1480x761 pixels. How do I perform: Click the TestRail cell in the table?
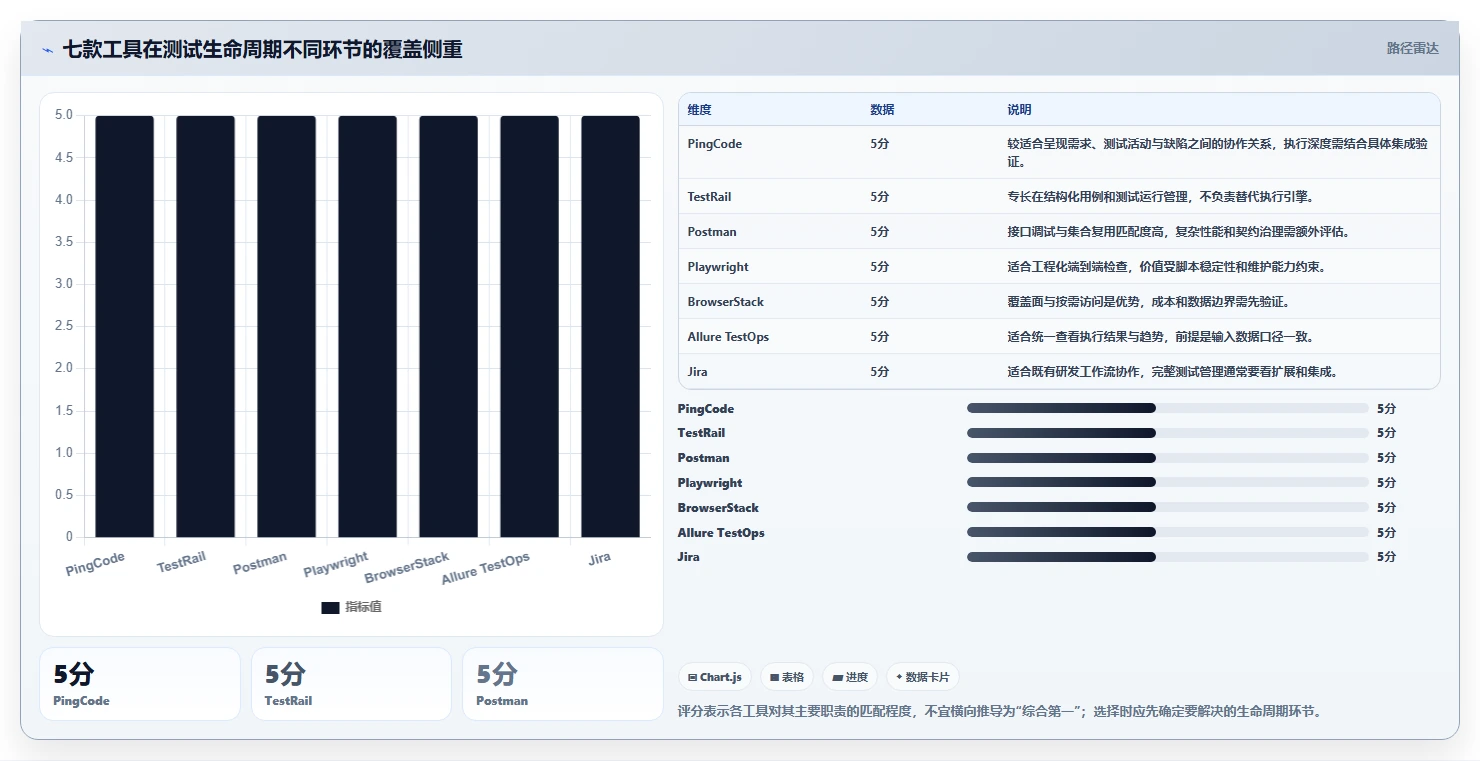[709, 197]
